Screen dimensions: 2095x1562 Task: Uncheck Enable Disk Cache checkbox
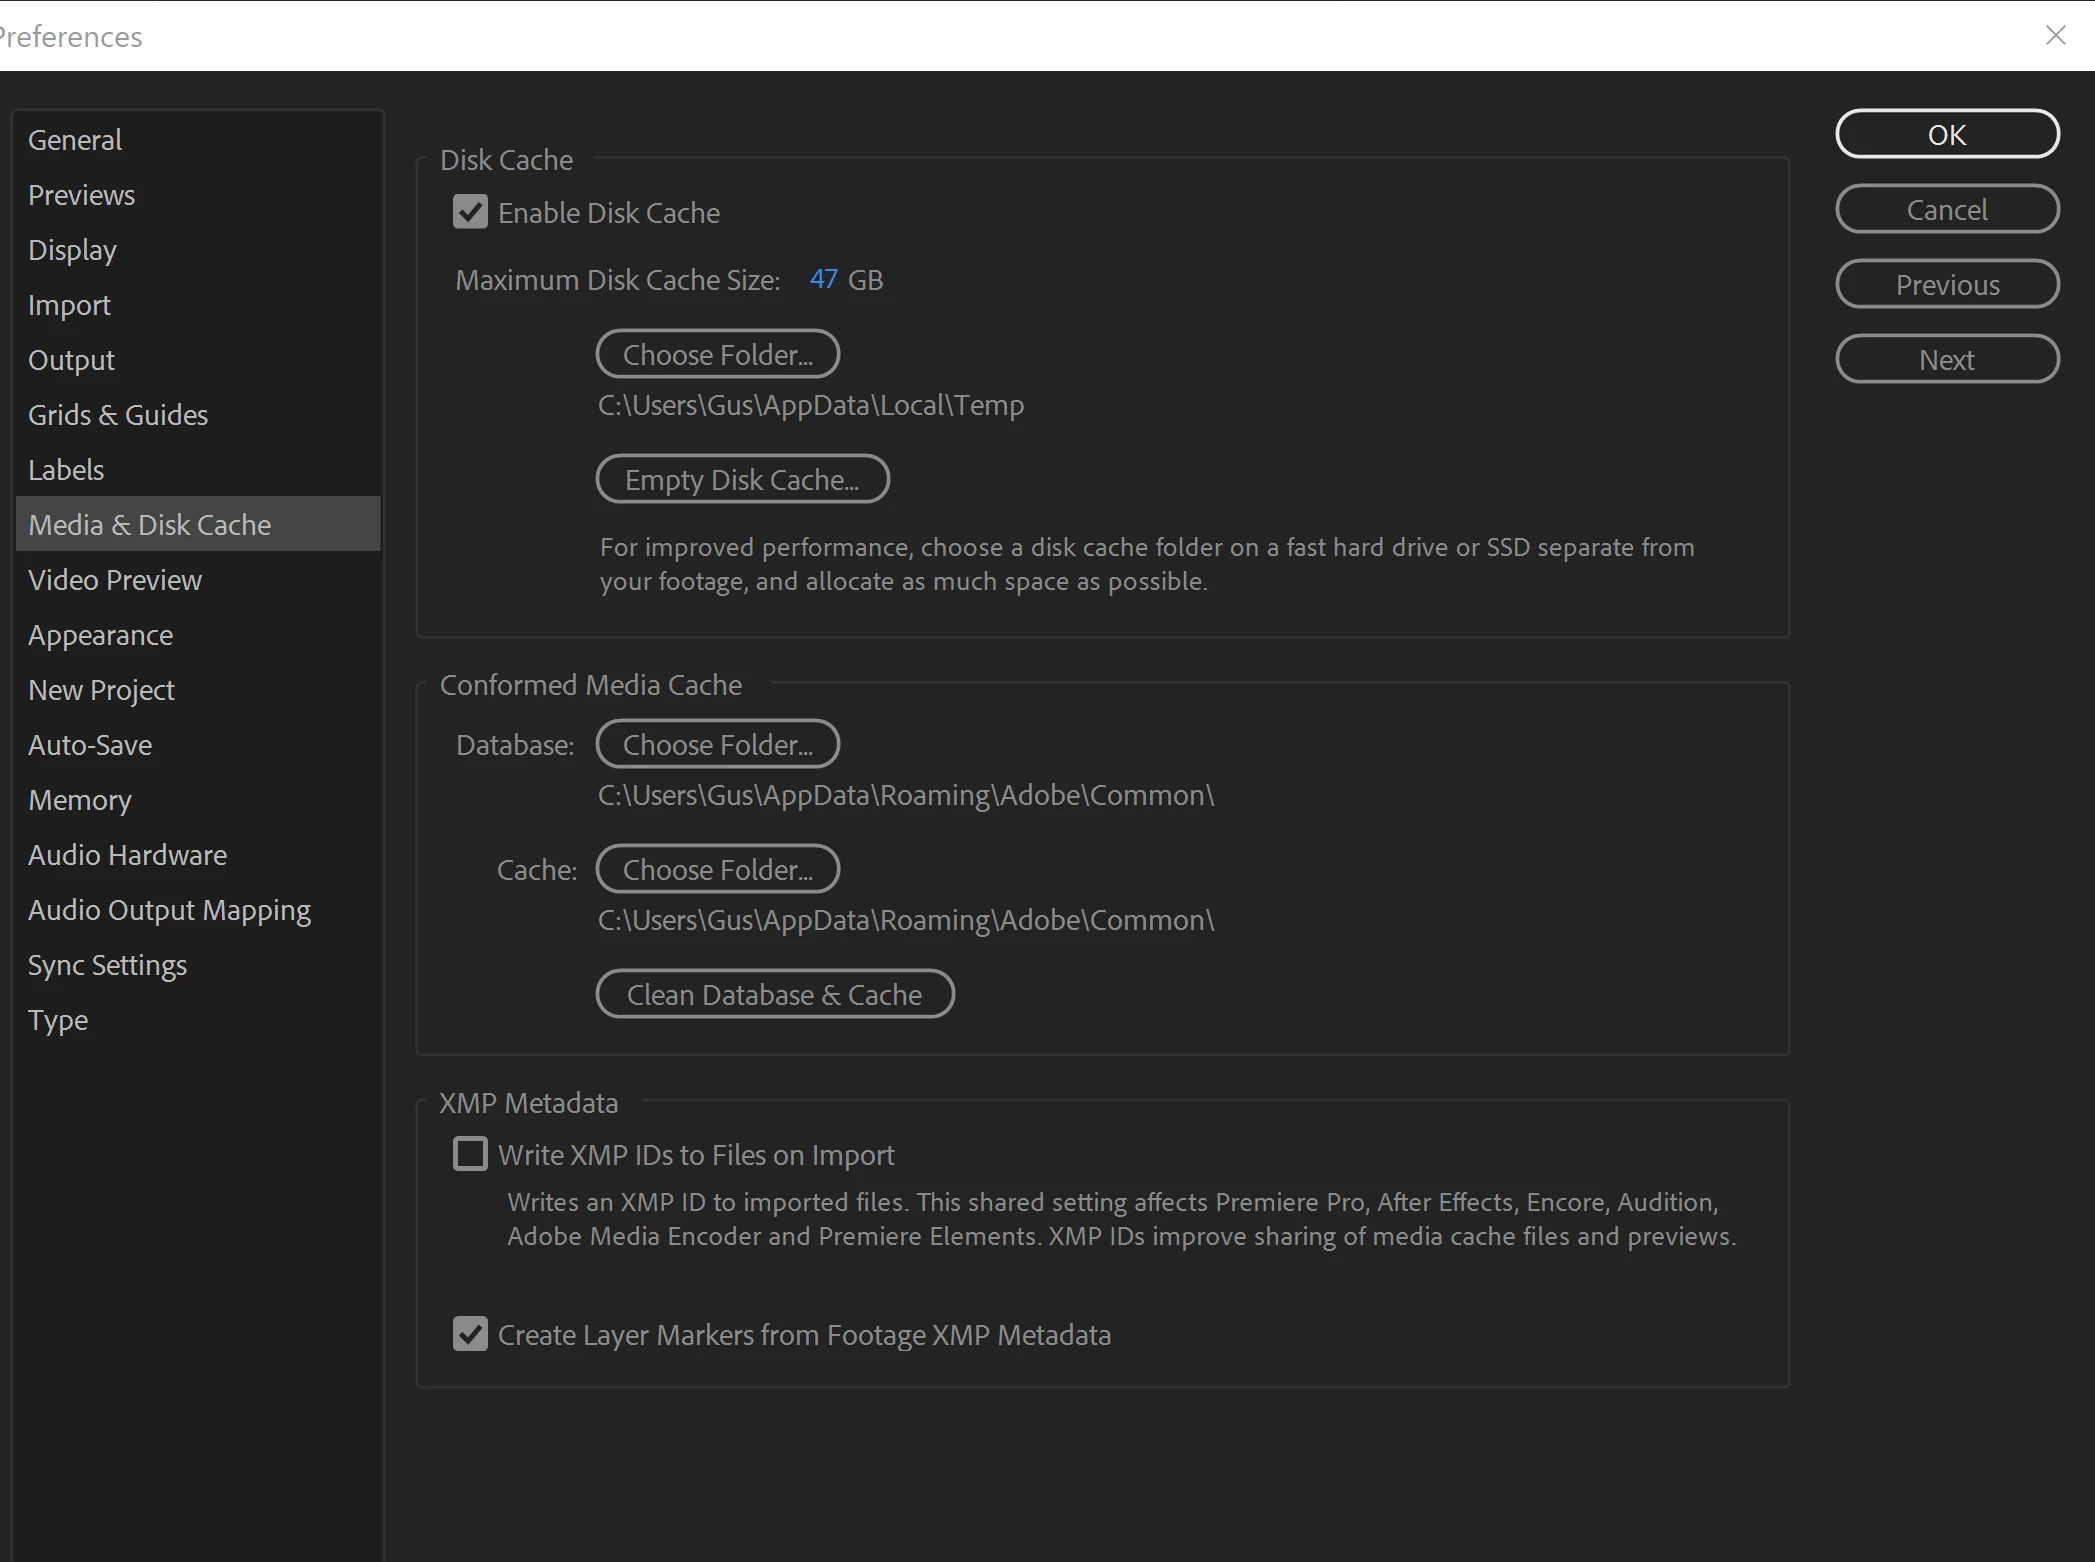pyautogui.click(x=470, y=213)
